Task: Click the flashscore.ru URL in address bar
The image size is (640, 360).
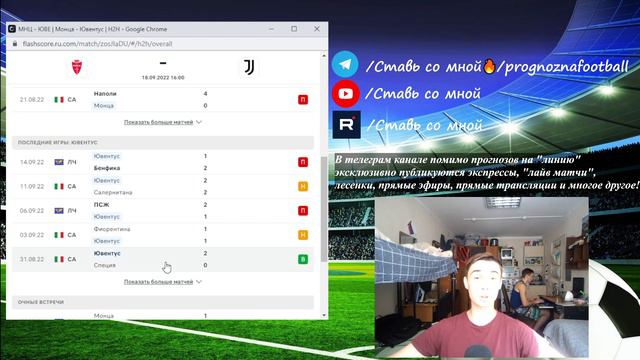Action: (x=98, y=44)
